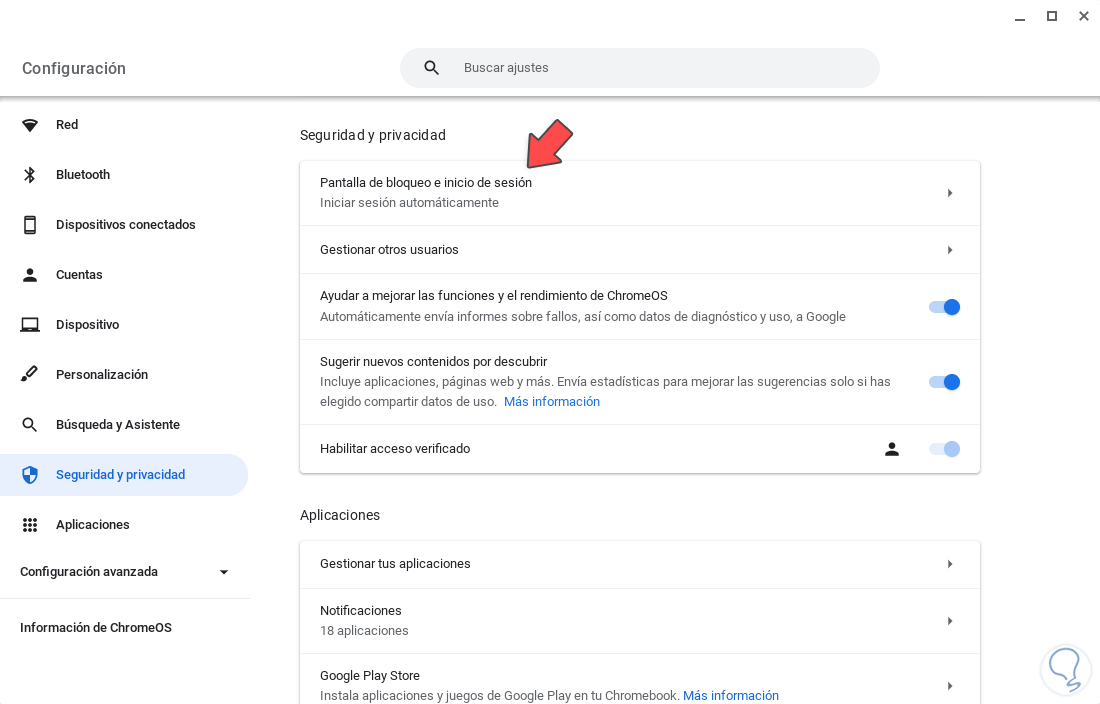Click the Bluetooth icon in the sidebar
The width and height of the screenshot is (1100, 704).
[30, 175]
